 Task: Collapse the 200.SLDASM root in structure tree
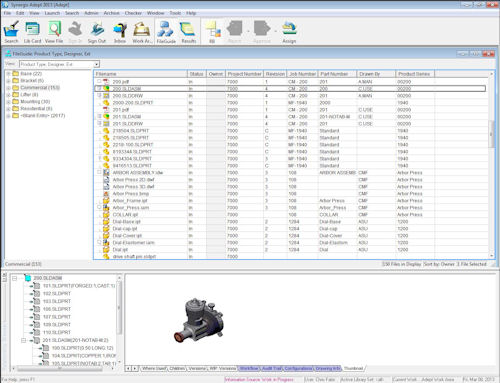point(15,278)
